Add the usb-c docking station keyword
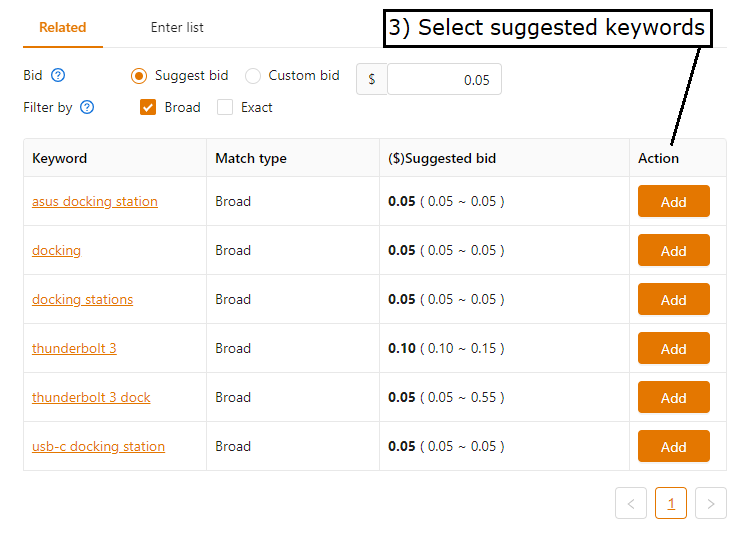The height and width of the screenshot is (542, 749). tap(674, 446)
